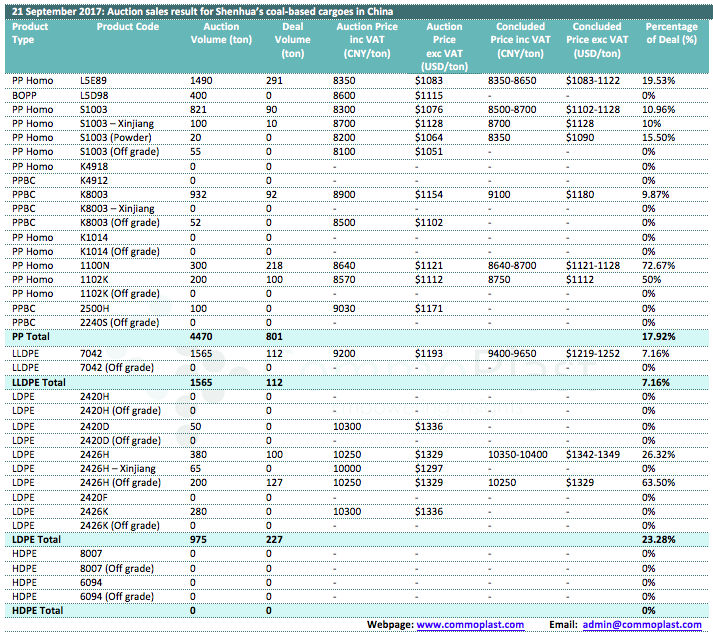Click the admin@commoplast.com email link

coord(642,624)
